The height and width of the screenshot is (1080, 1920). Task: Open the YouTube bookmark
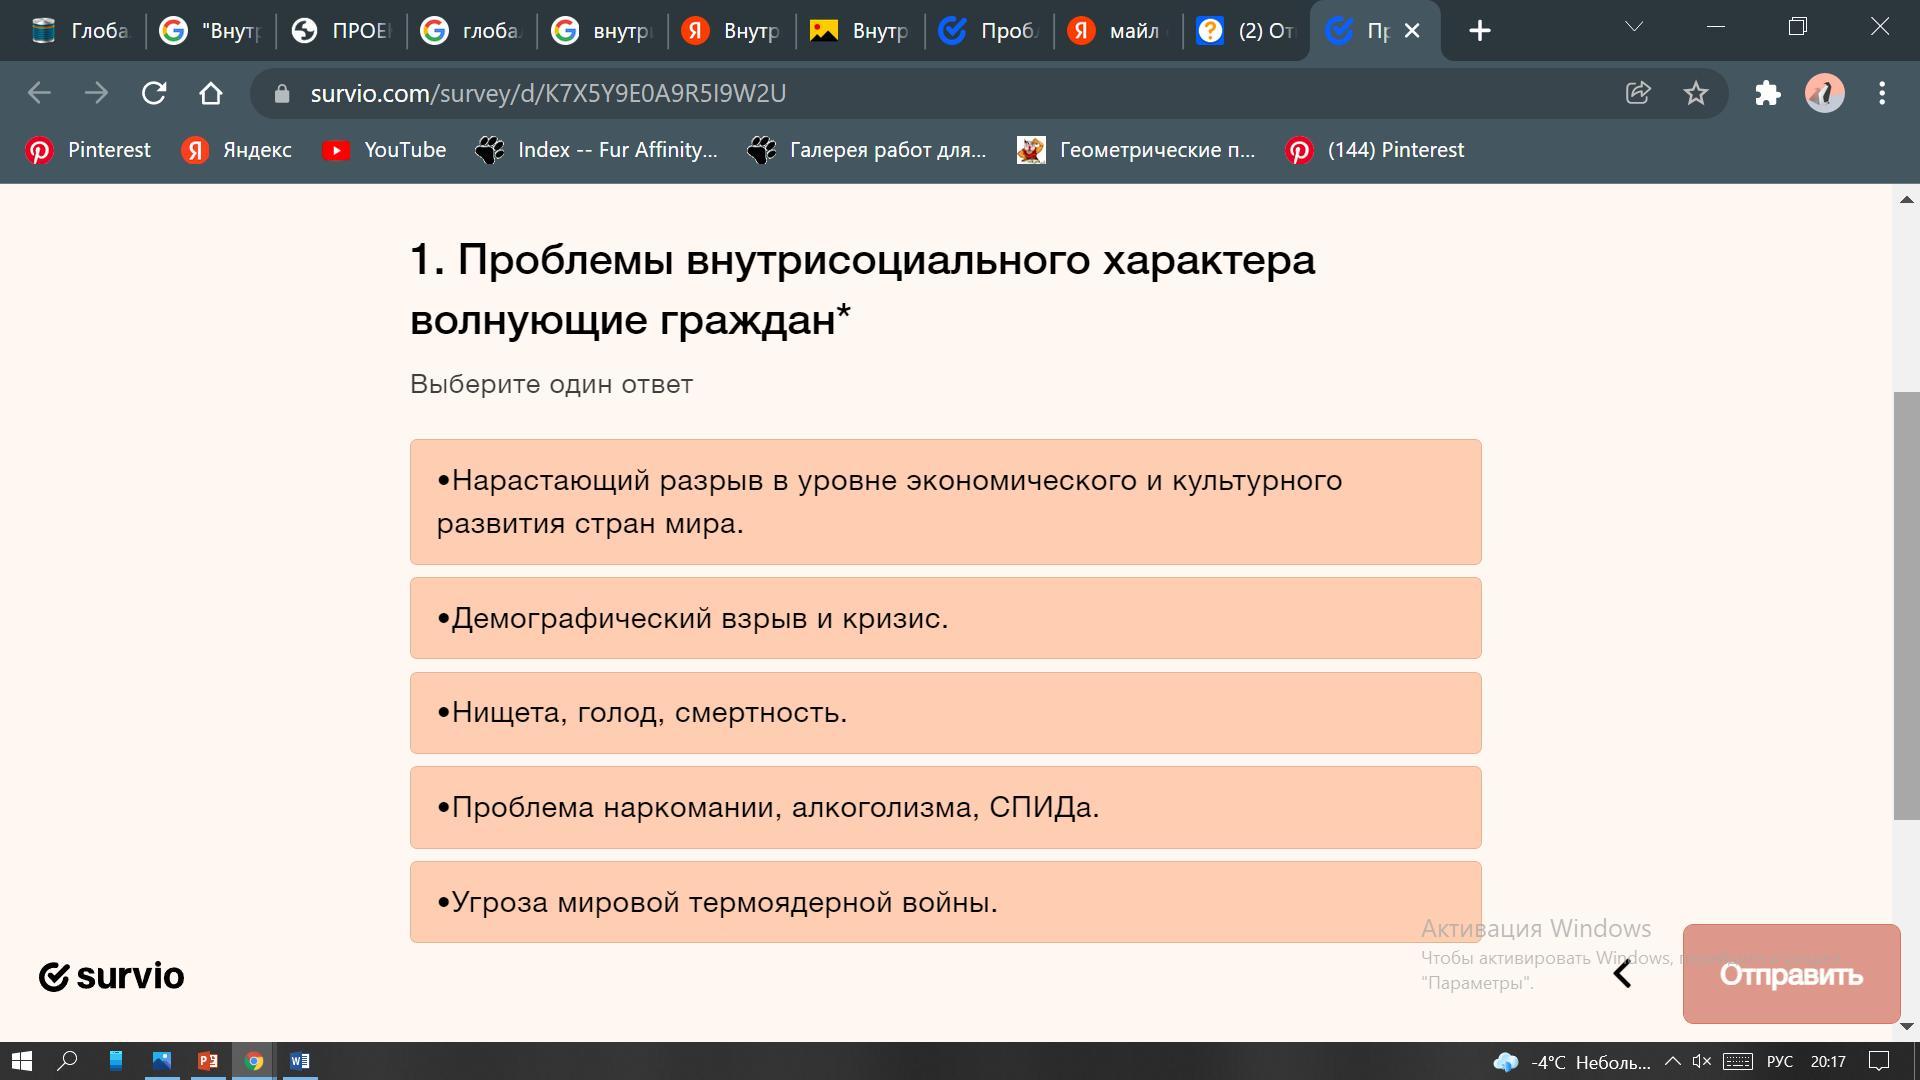click(384, 150)
